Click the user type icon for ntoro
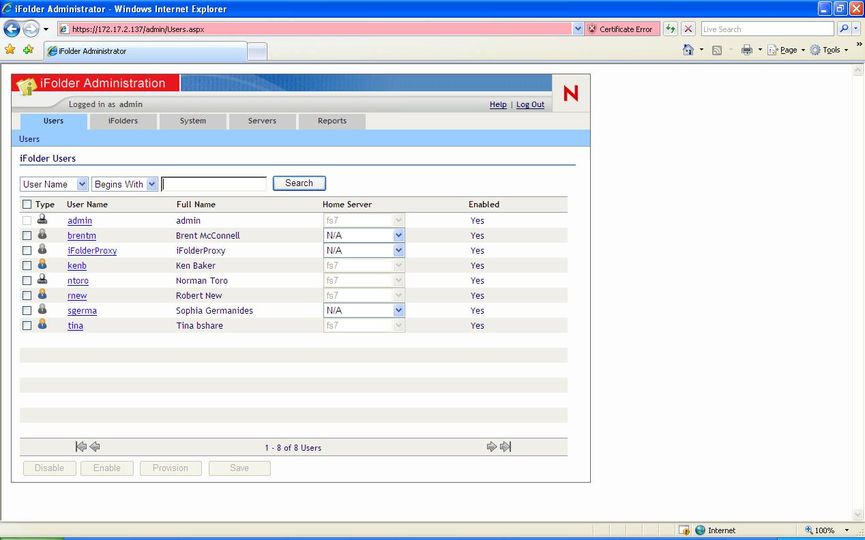 click(42, 279)
